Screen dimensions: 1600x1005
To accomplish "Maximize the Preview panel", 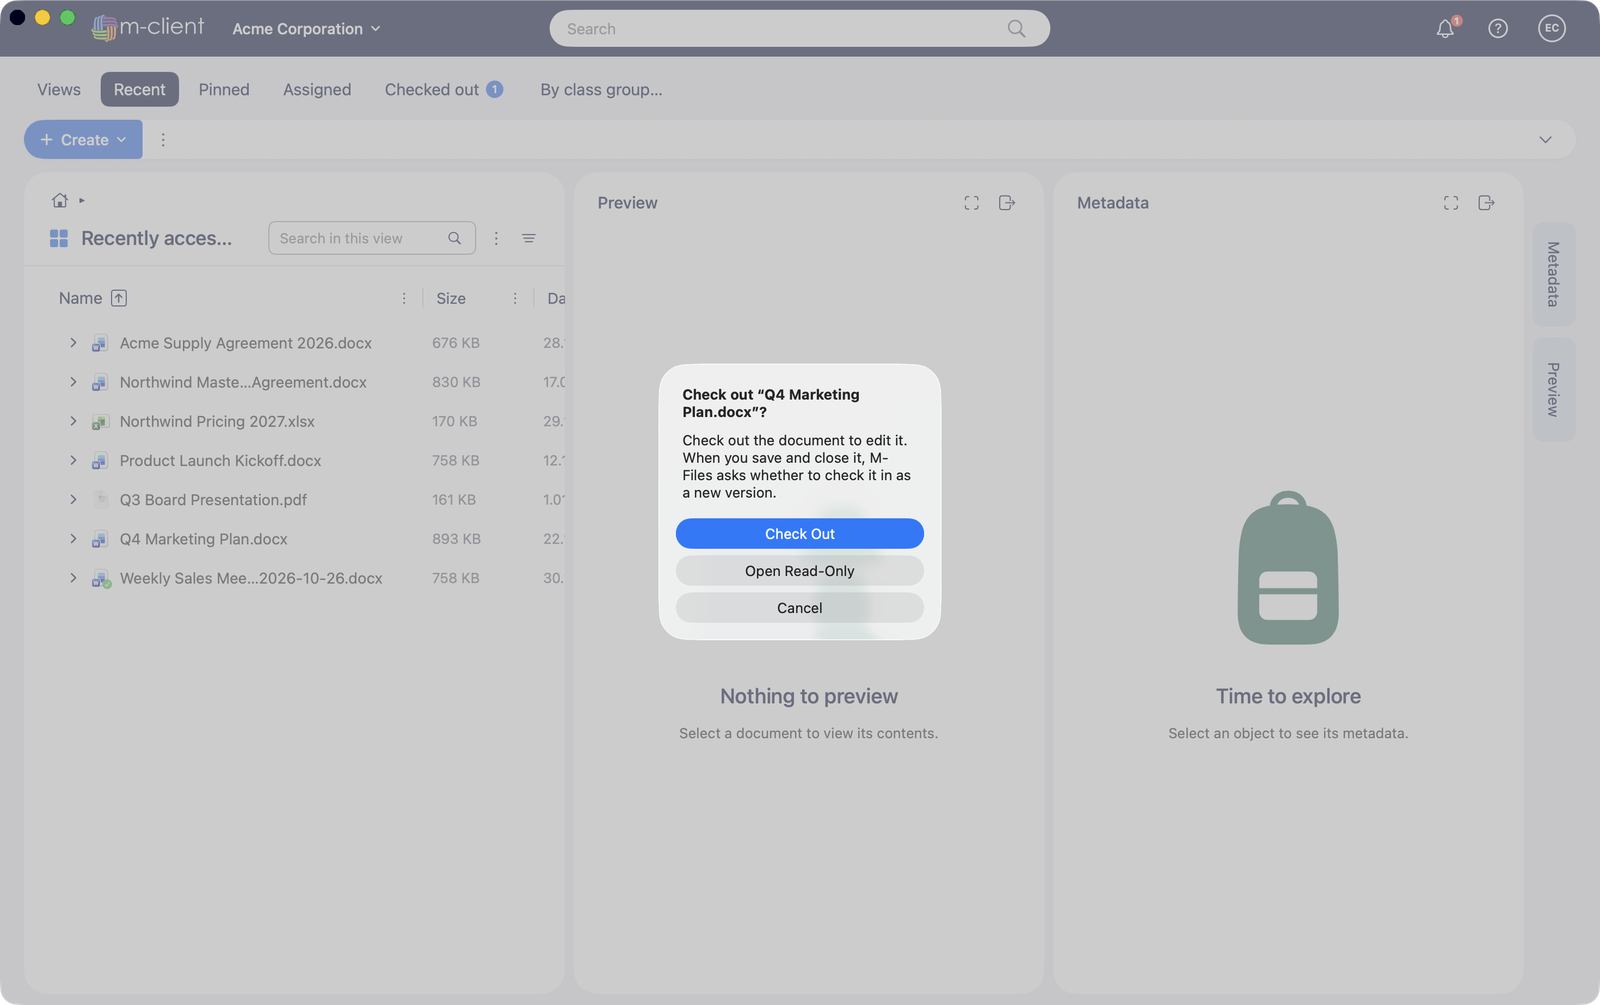I will 971,203.
